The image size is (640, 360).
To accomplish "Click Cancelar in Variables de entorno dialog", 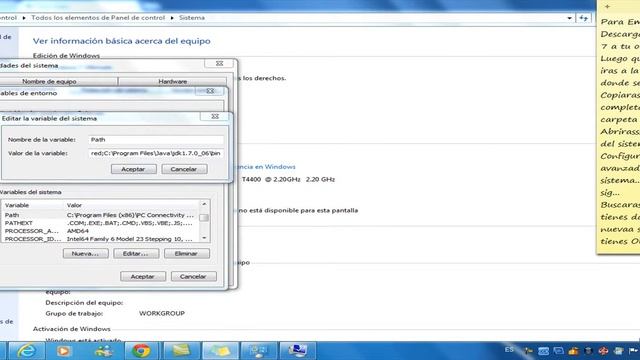I will pyautogui.click(x=193, y=276).
